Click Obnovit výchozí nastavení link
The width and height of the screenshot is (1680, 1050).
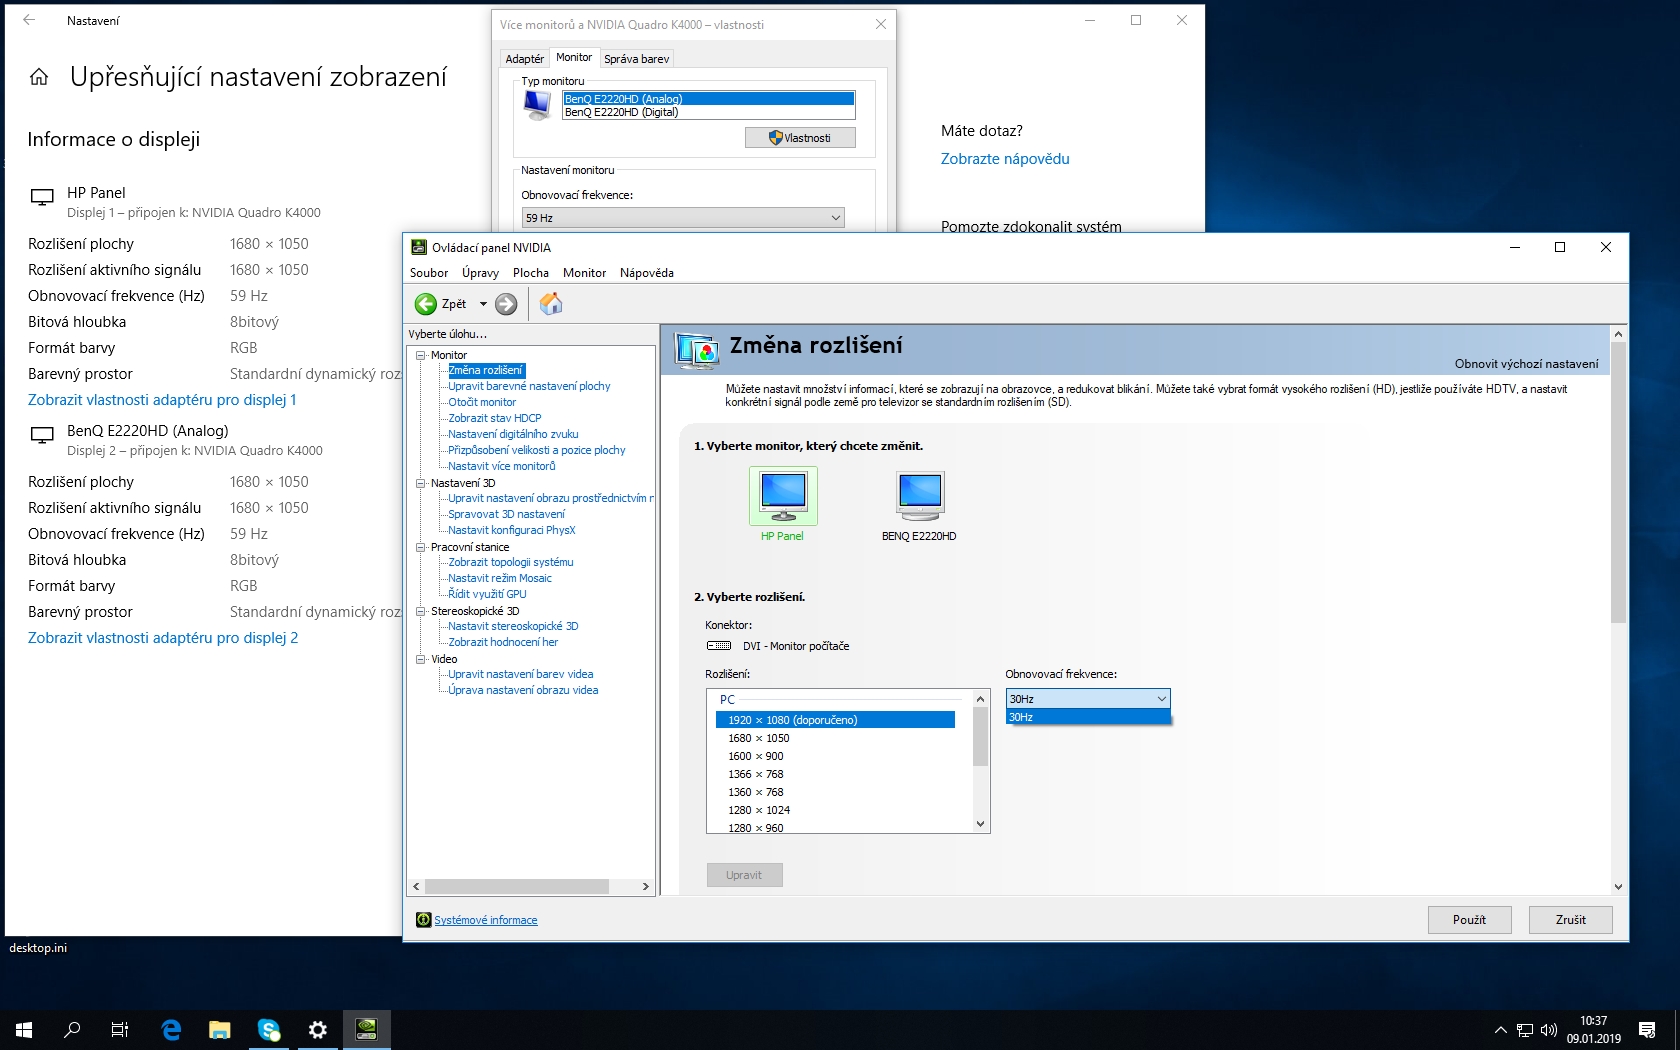coord(1526,364)
